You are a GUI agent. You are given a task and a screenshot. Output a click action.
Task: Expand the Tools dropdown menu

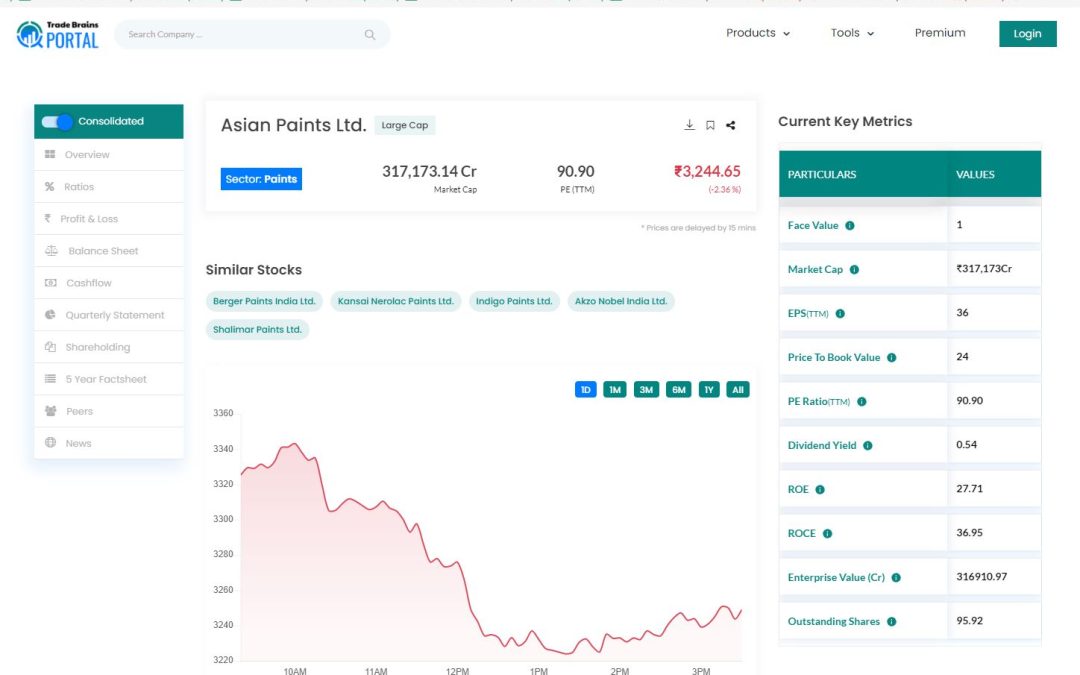point(852,33)
